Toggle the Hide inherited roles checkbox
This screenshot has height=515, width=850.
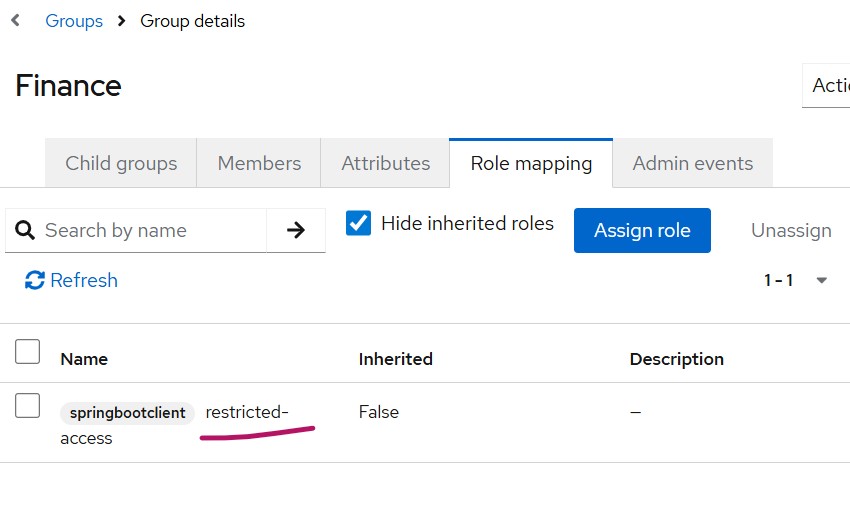(x=358, y=223)
